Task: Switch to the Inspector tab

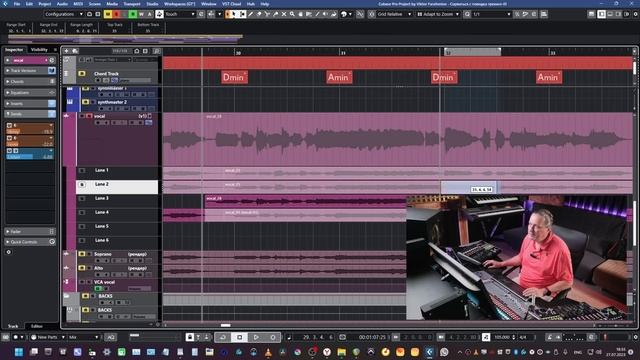Action: [x=14, y=50]
